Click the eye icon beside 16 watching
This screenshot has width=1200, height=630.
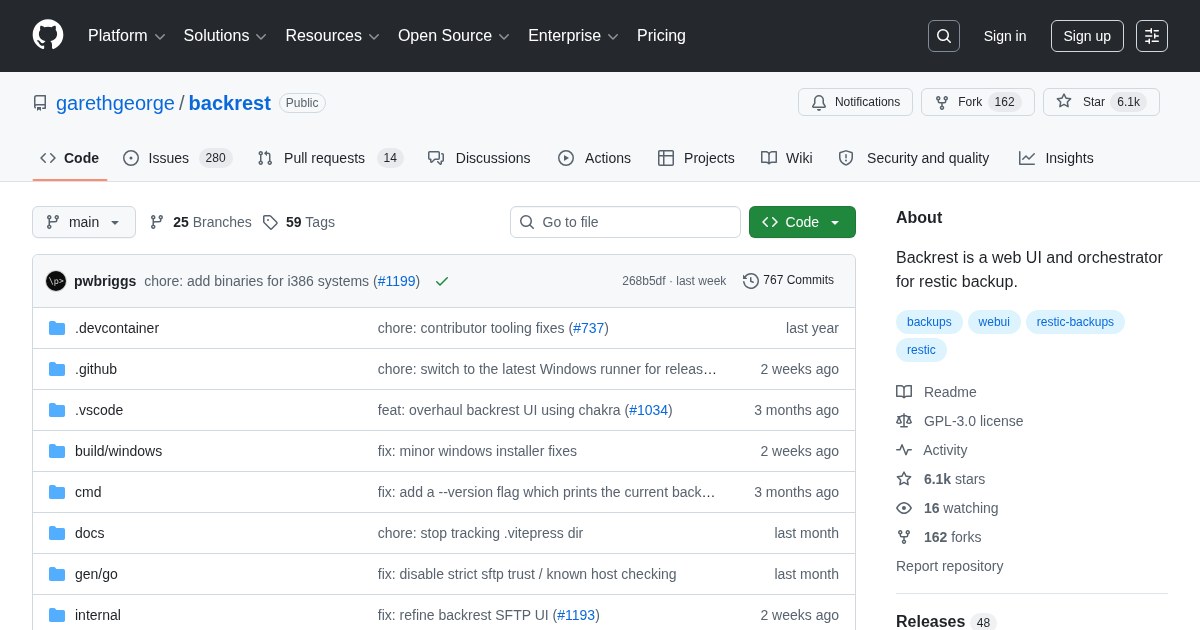coord(904,508)
